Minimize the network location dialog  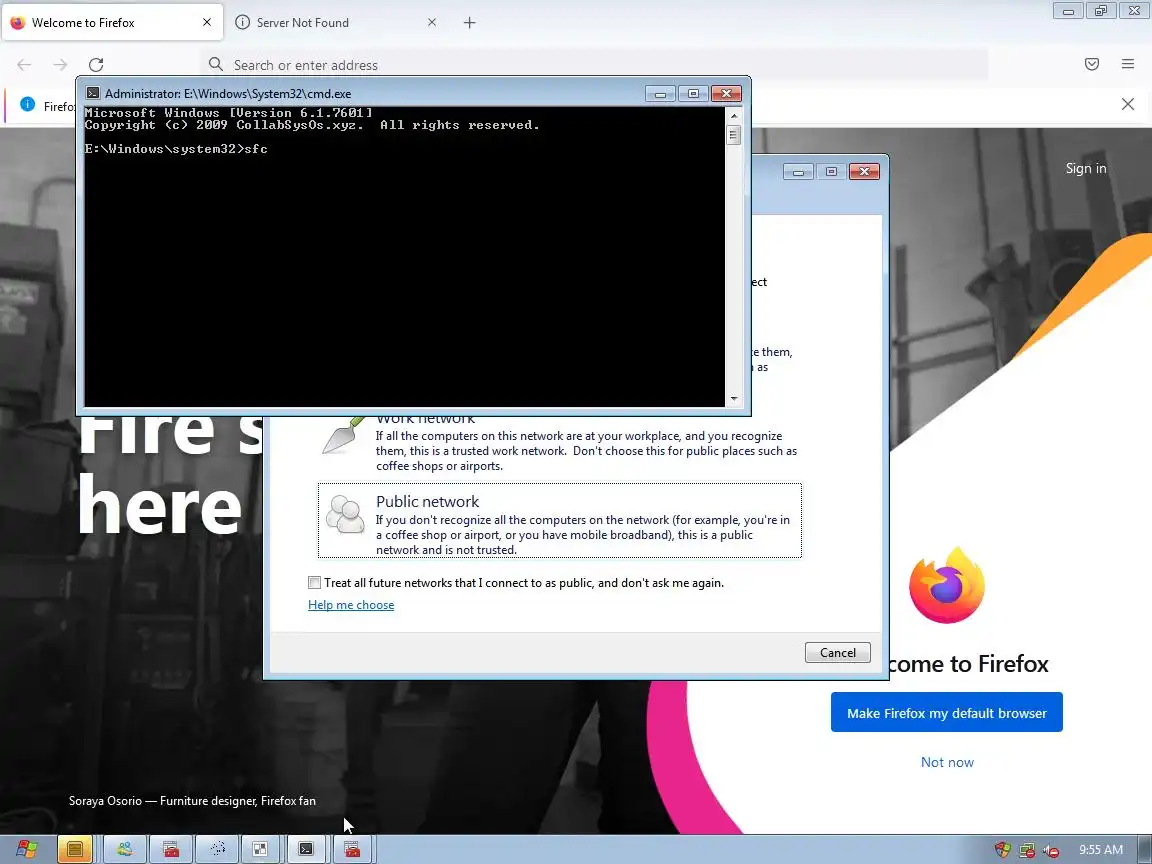coord(799,171)
